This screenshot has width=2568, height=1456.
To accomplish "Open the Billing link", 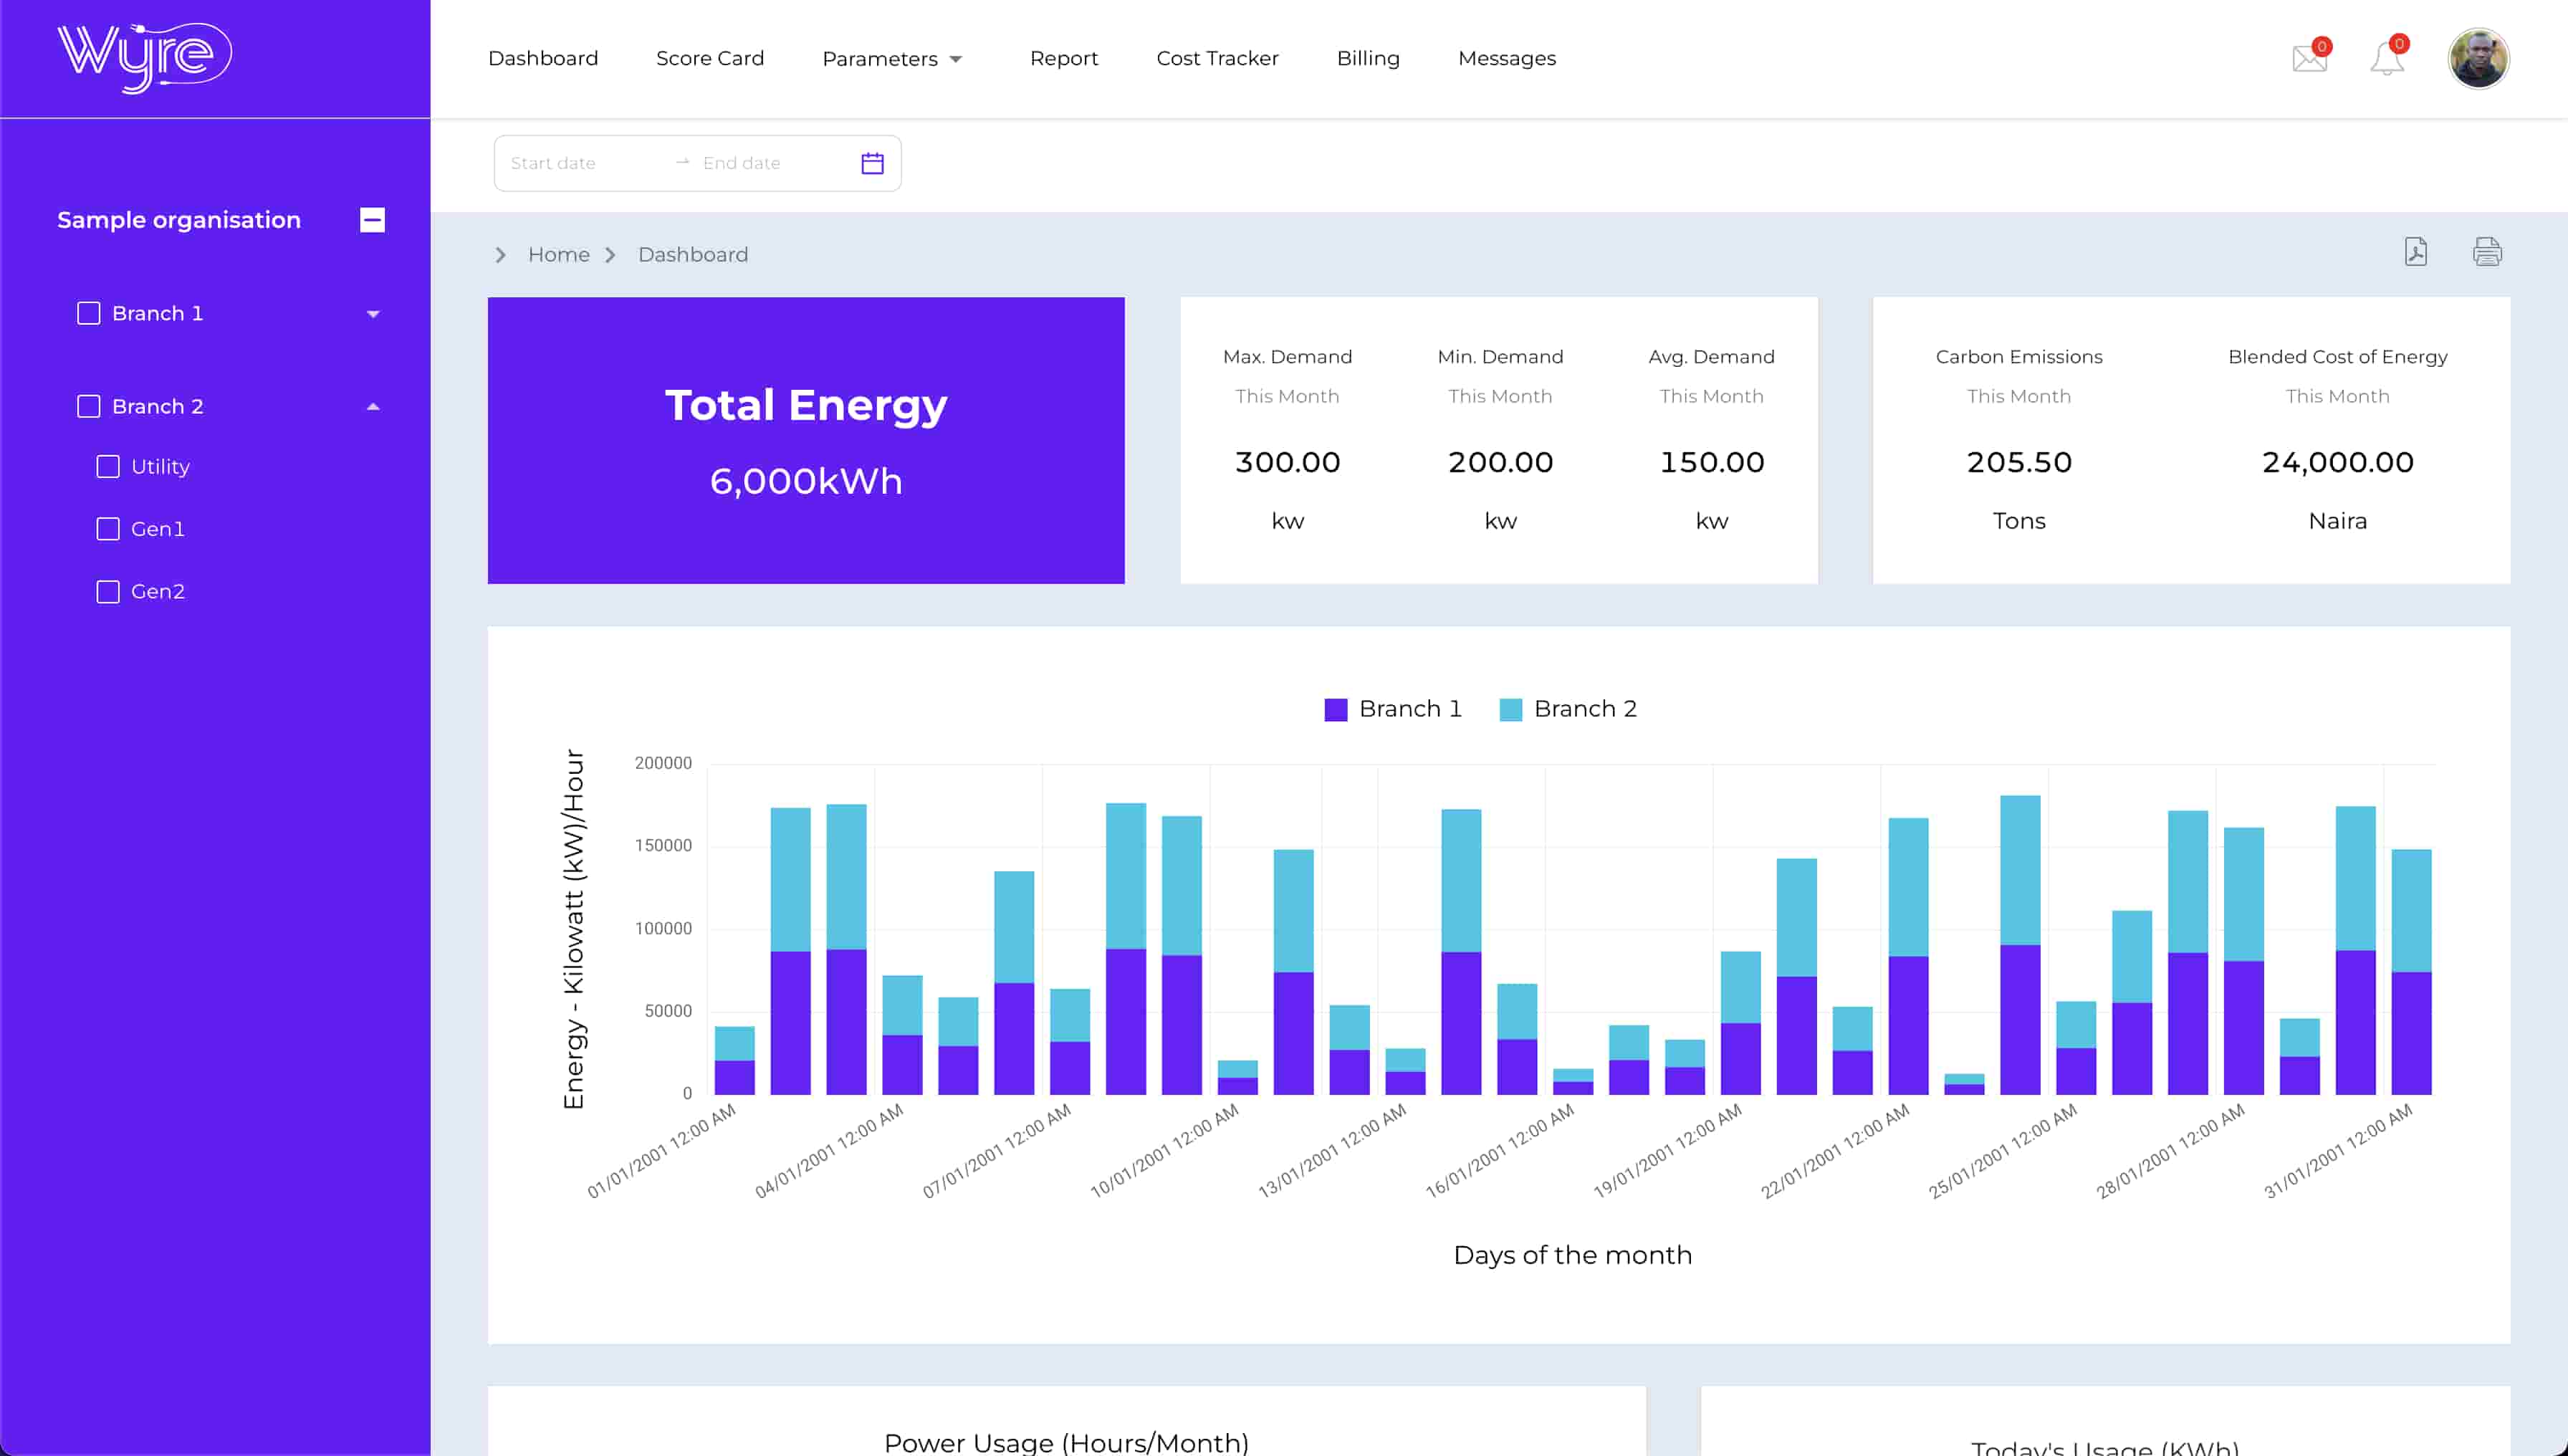I will point(1367,59).
